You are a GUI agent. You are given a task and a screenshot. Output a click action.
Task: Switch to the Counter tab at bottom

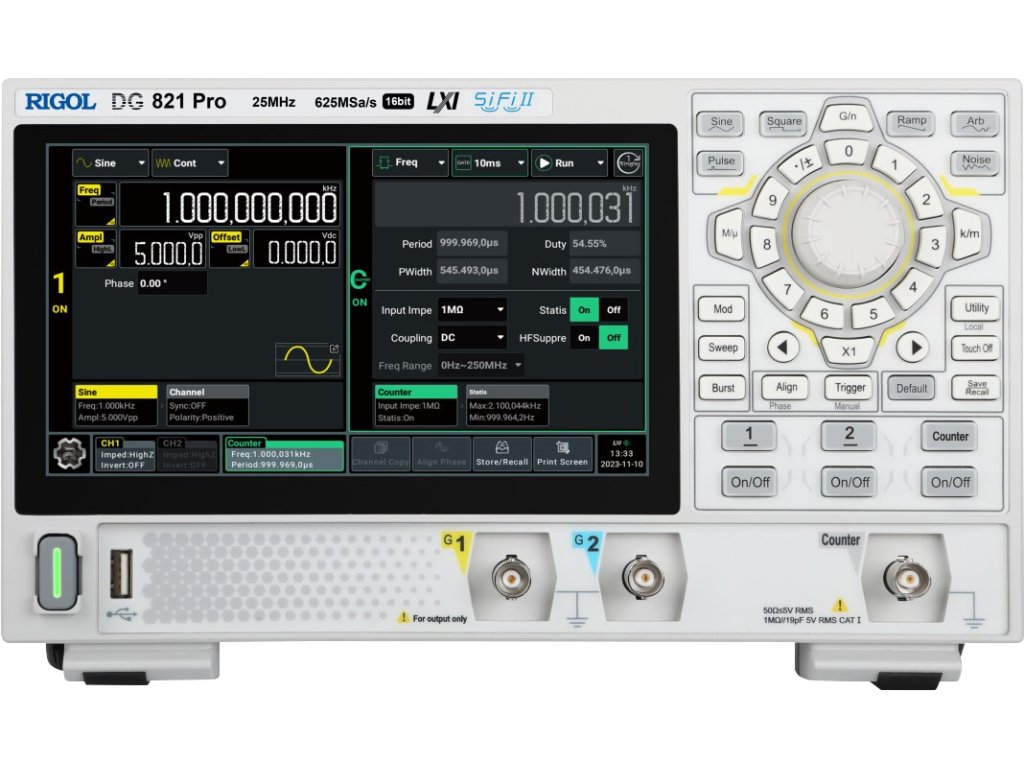283,453
